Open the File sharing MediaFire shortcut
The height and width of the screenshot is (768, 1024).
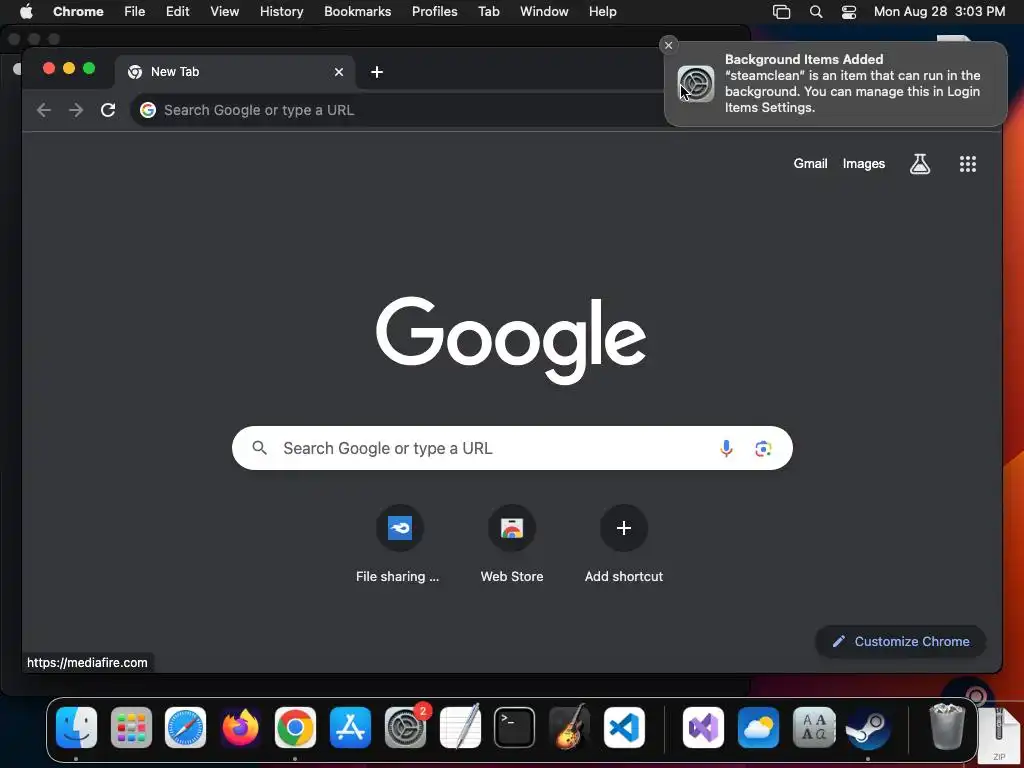point(399,543)
